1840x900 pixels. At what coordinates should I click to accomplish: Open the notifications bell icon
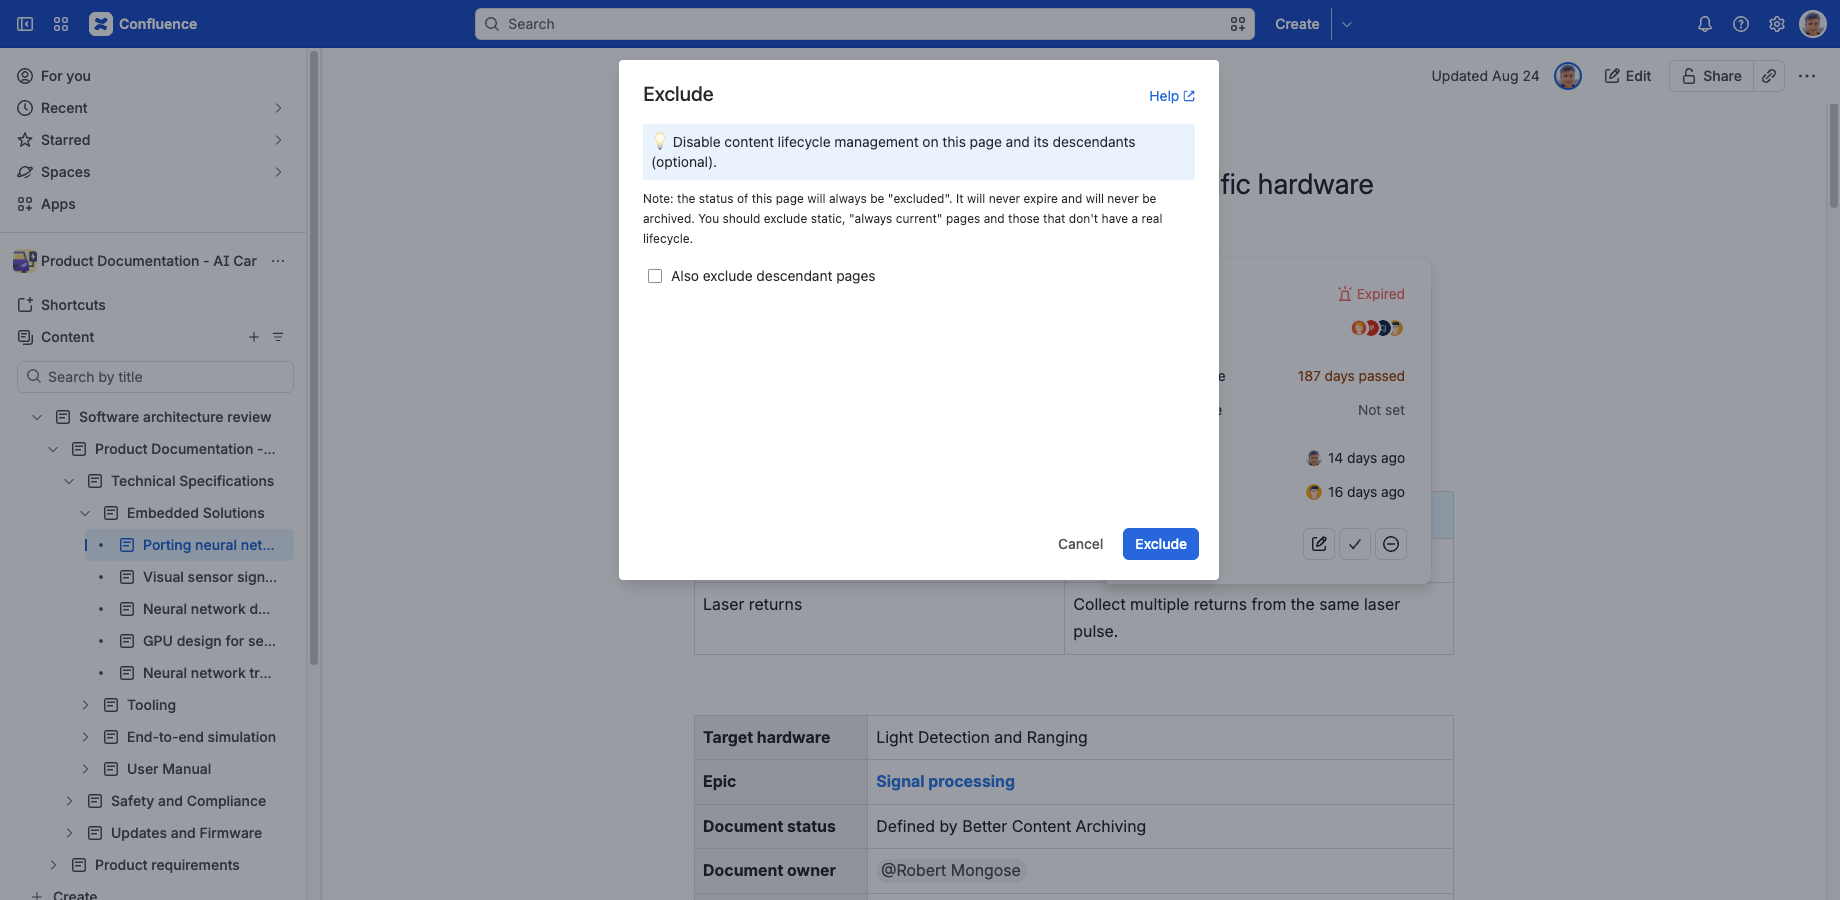(x=1705, y=24)
